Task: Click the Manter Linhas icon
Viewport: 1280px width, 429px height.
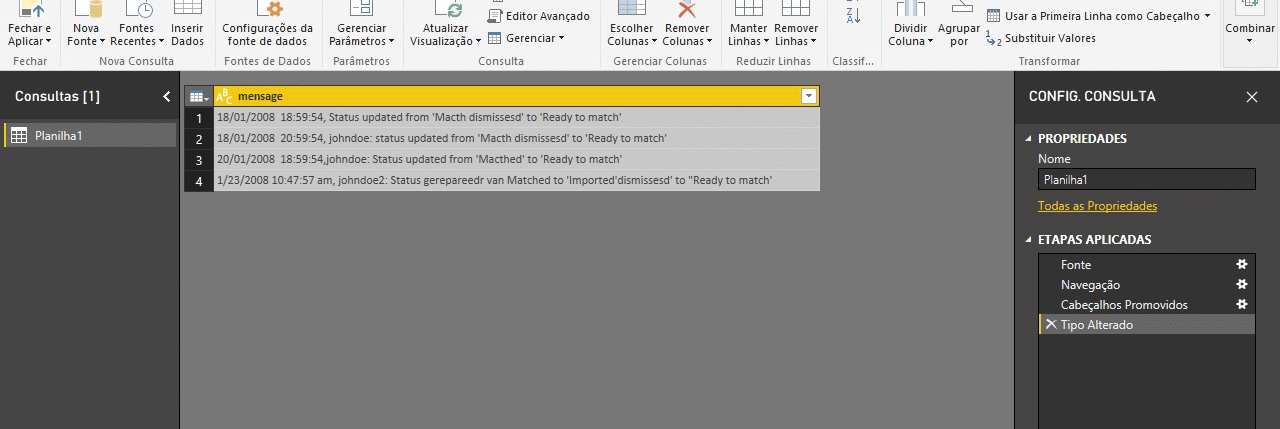Action: (x=748, y=10)
